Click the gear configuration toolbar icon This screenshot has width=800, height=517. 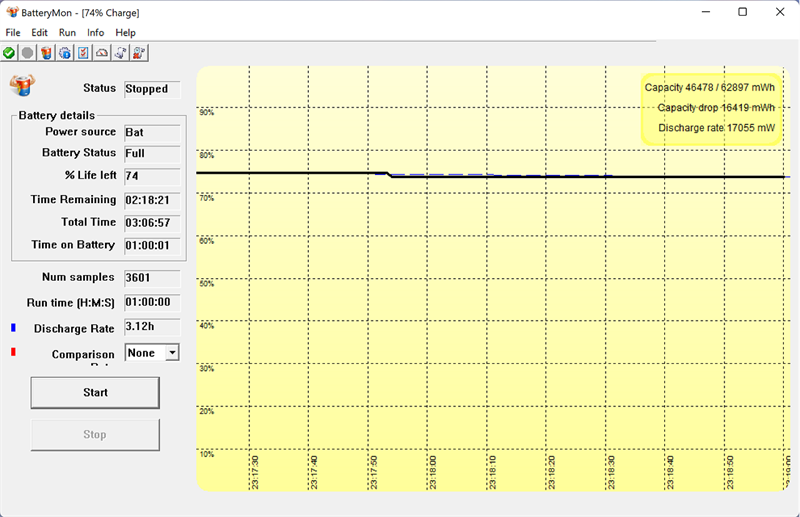pos(65,52)
